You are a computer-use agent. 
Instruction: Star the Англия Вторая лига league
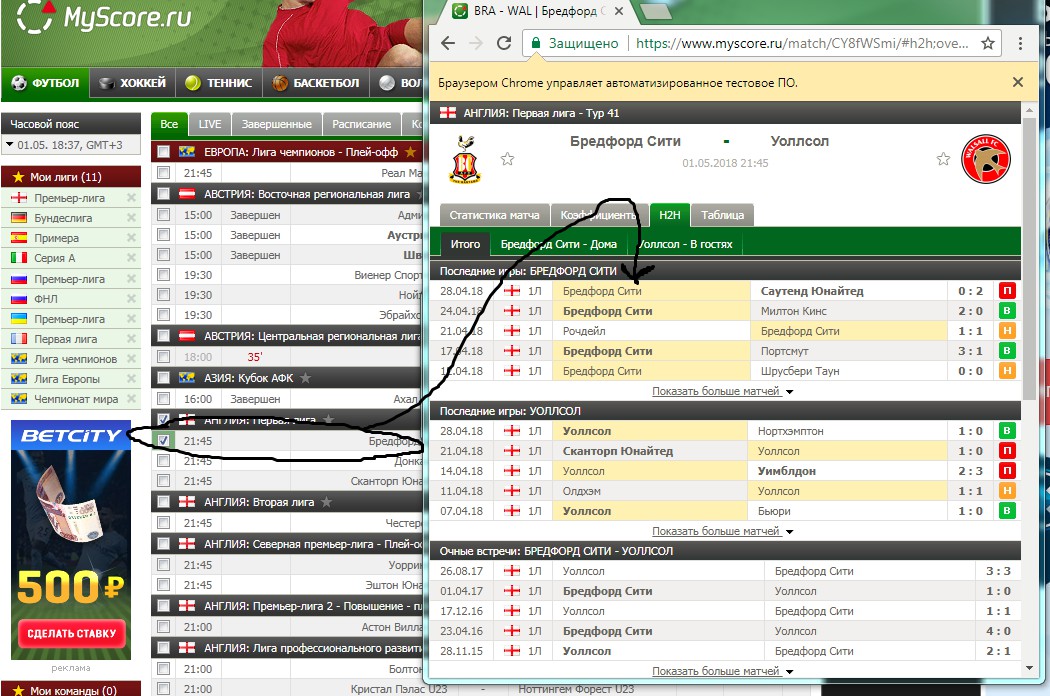326,502
